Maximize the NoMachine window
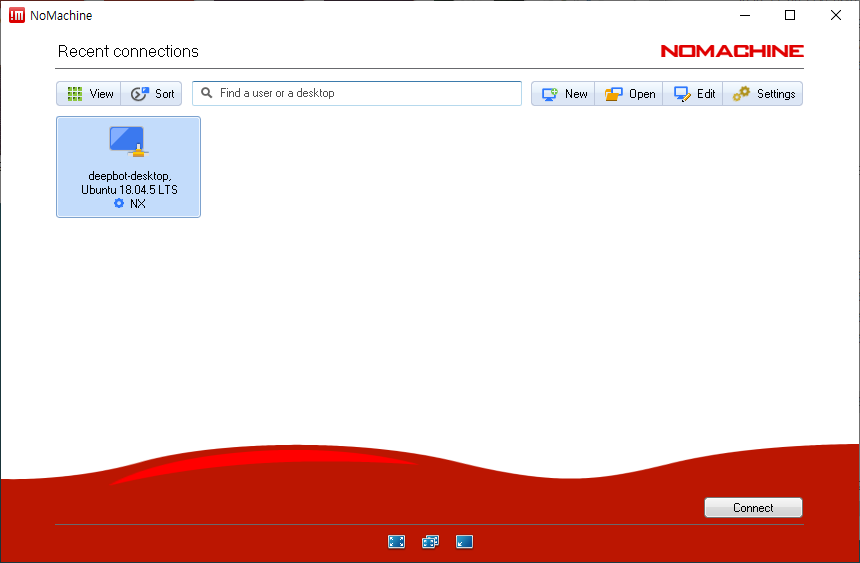Image resolution: width=860 pixels, height=563 pixels. 790,15
